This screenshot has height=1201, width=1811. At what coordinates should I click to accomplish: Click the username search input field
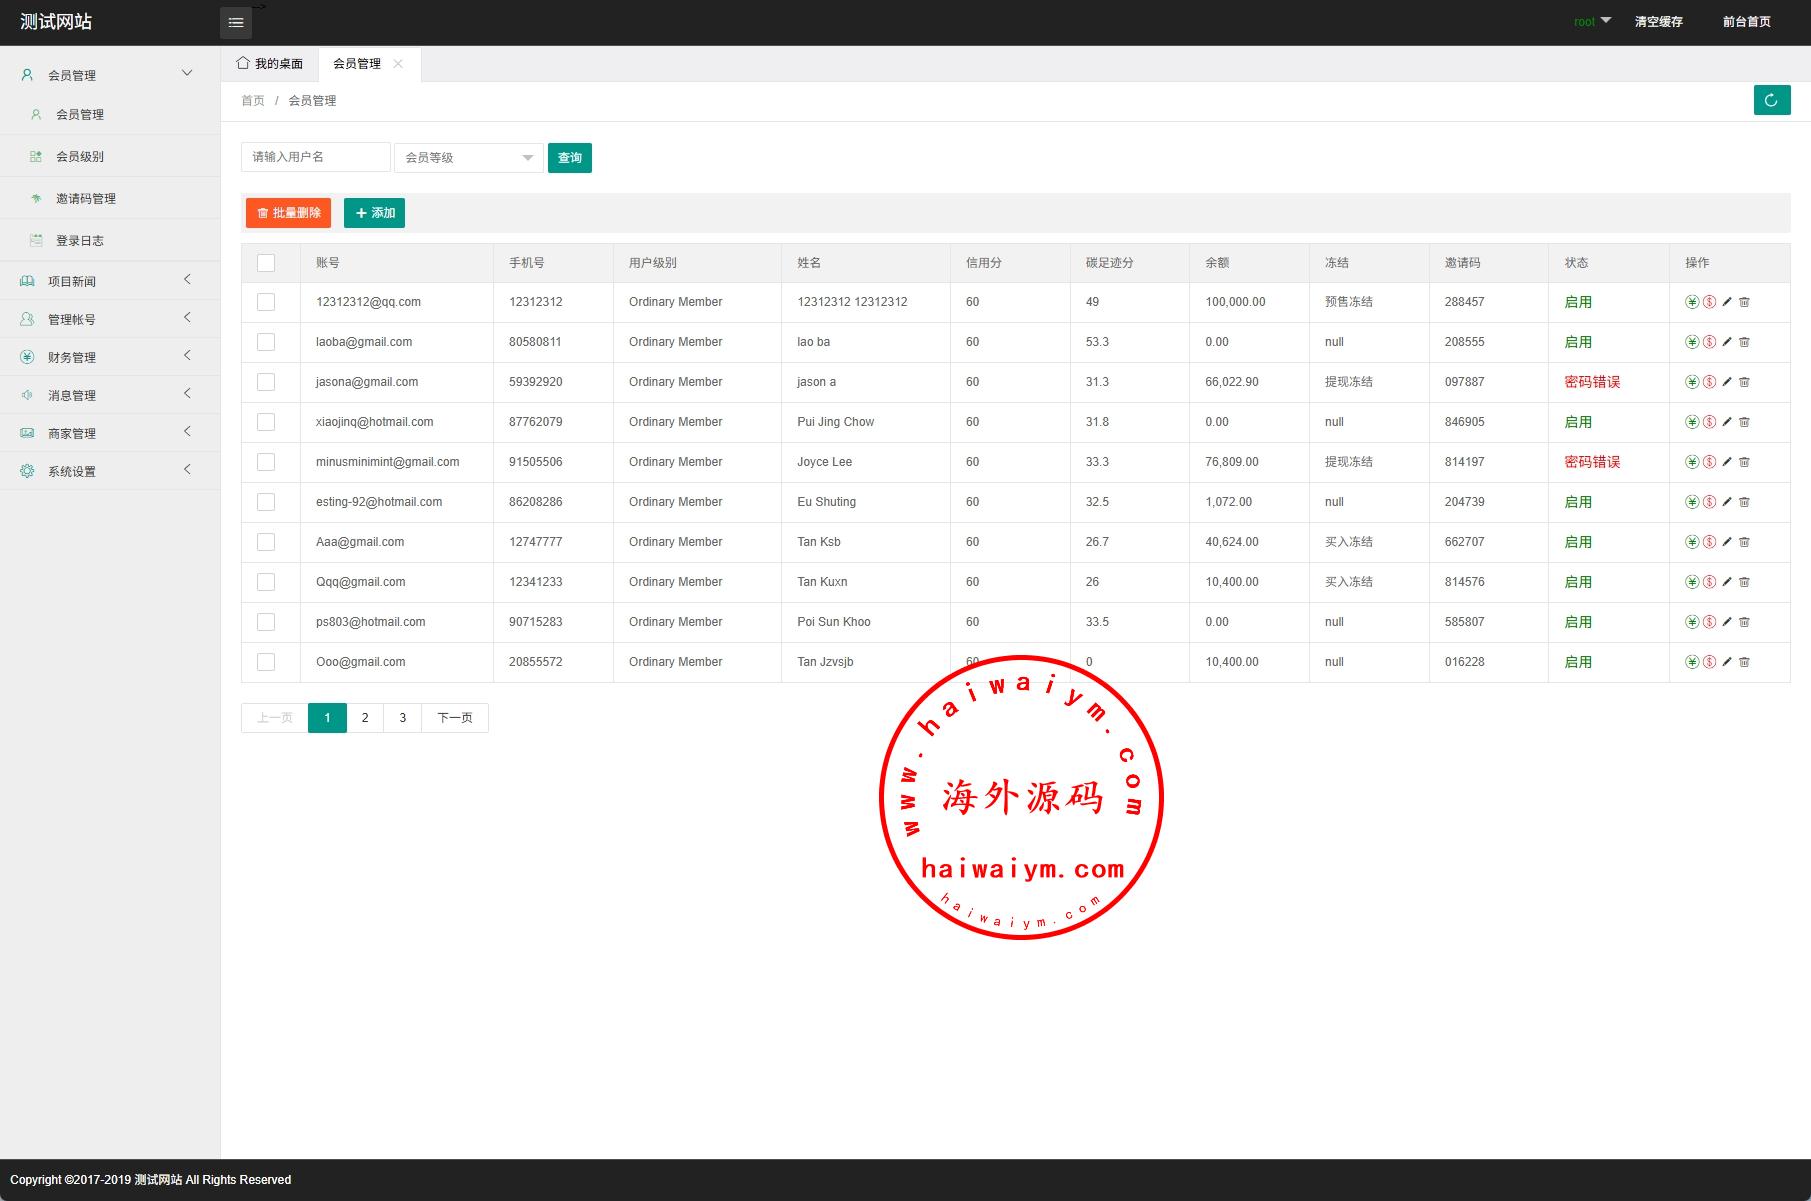coord(315,157)
